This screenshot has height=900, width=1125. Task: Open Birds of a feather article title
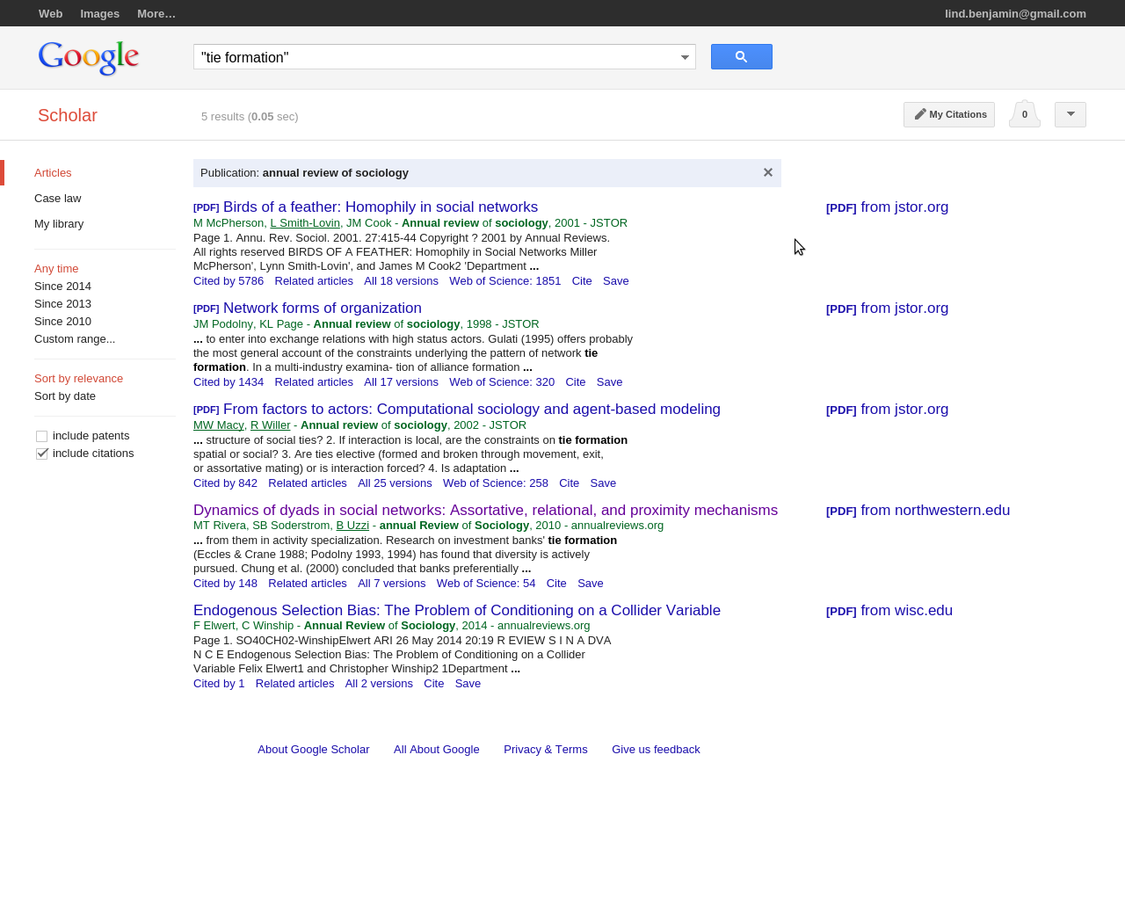pyautogui.click(x=380, y=207)
